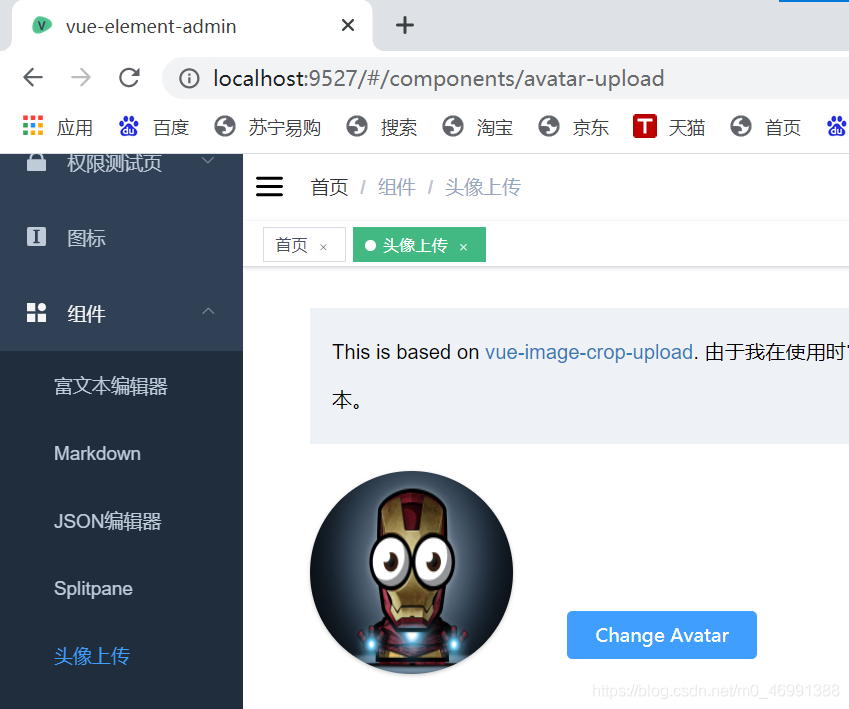Screen dimensions: 849x709
Task: Click the new tab plus button
Action: pyautogui.click(x=404, y=26)
